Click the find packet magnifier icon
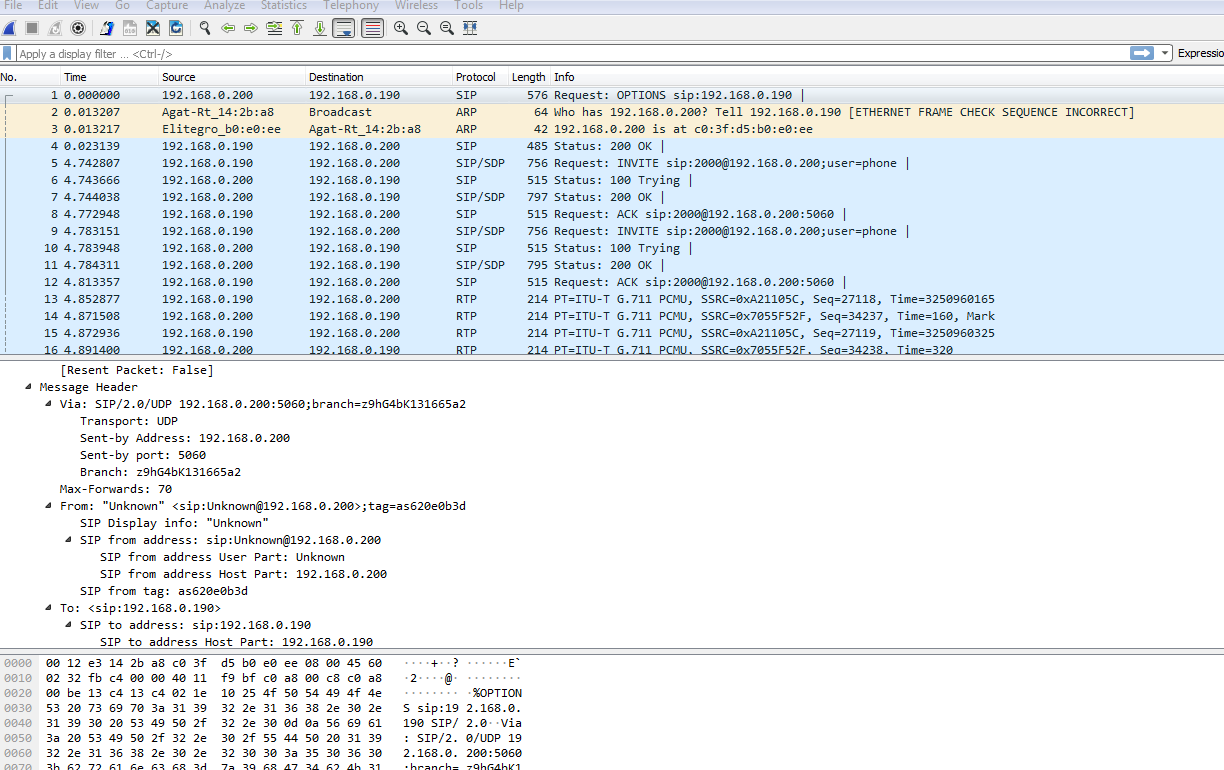The height and width of the screenshot is (770, 1224). 205,28
